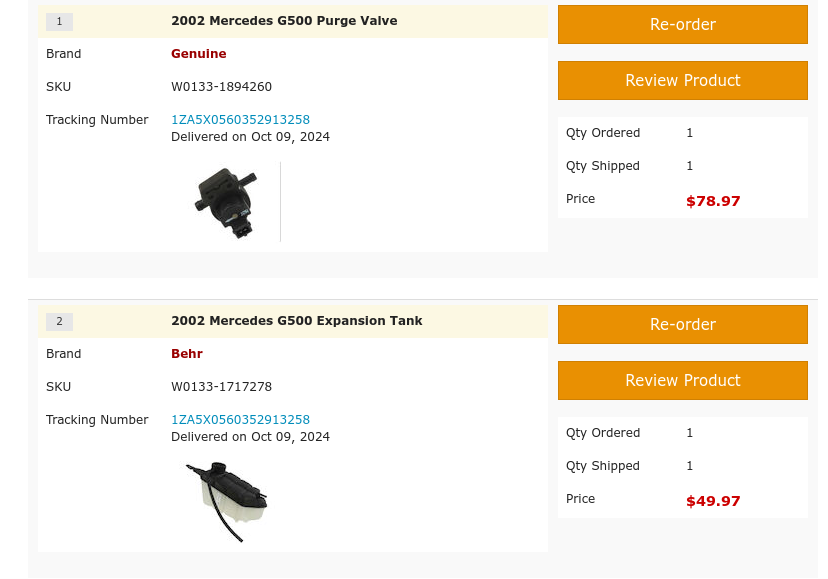Click the SKU W0133-1894260 text
Image resolution: width=828 pixels, height=579 pixels.
[x=221, y=87]
